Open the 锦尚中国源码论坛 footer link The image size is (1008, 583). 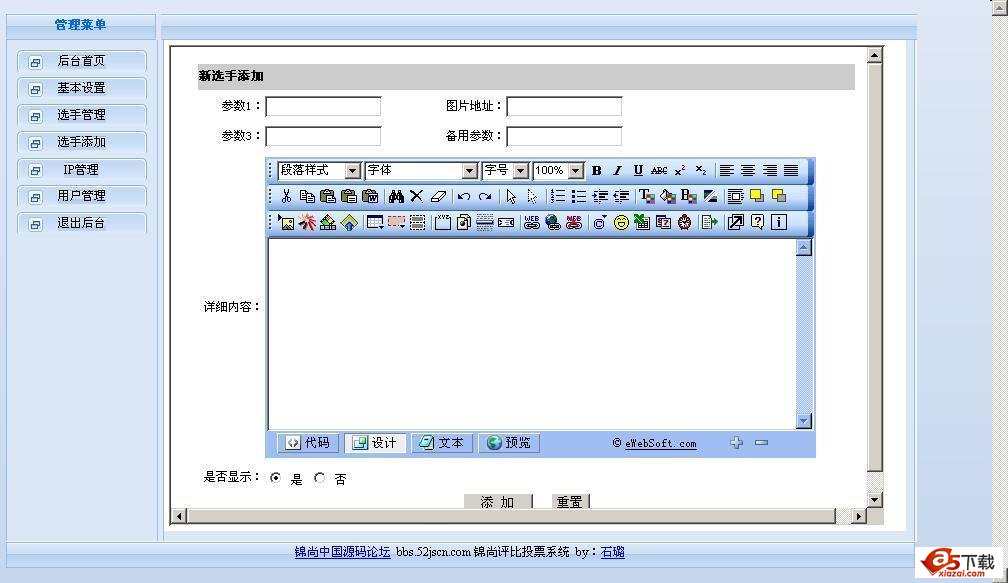tap(342, 552)
